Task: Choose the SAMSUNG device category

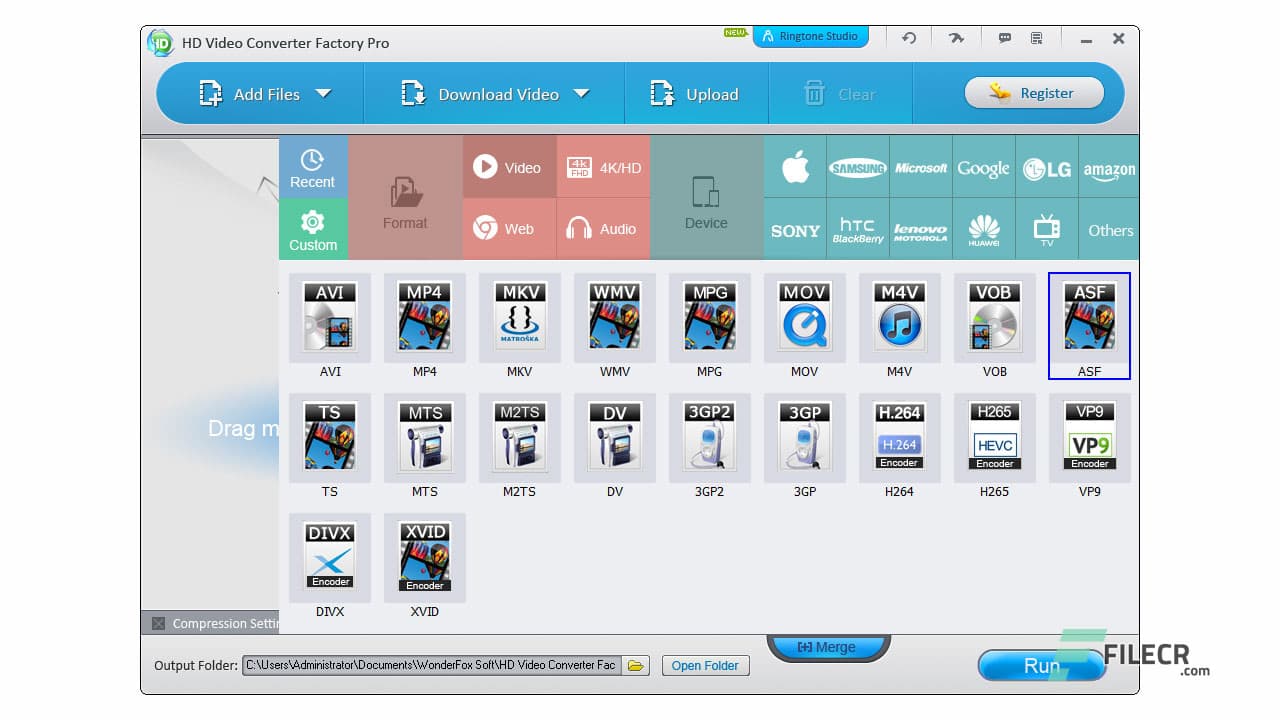Action: [857, 167]
